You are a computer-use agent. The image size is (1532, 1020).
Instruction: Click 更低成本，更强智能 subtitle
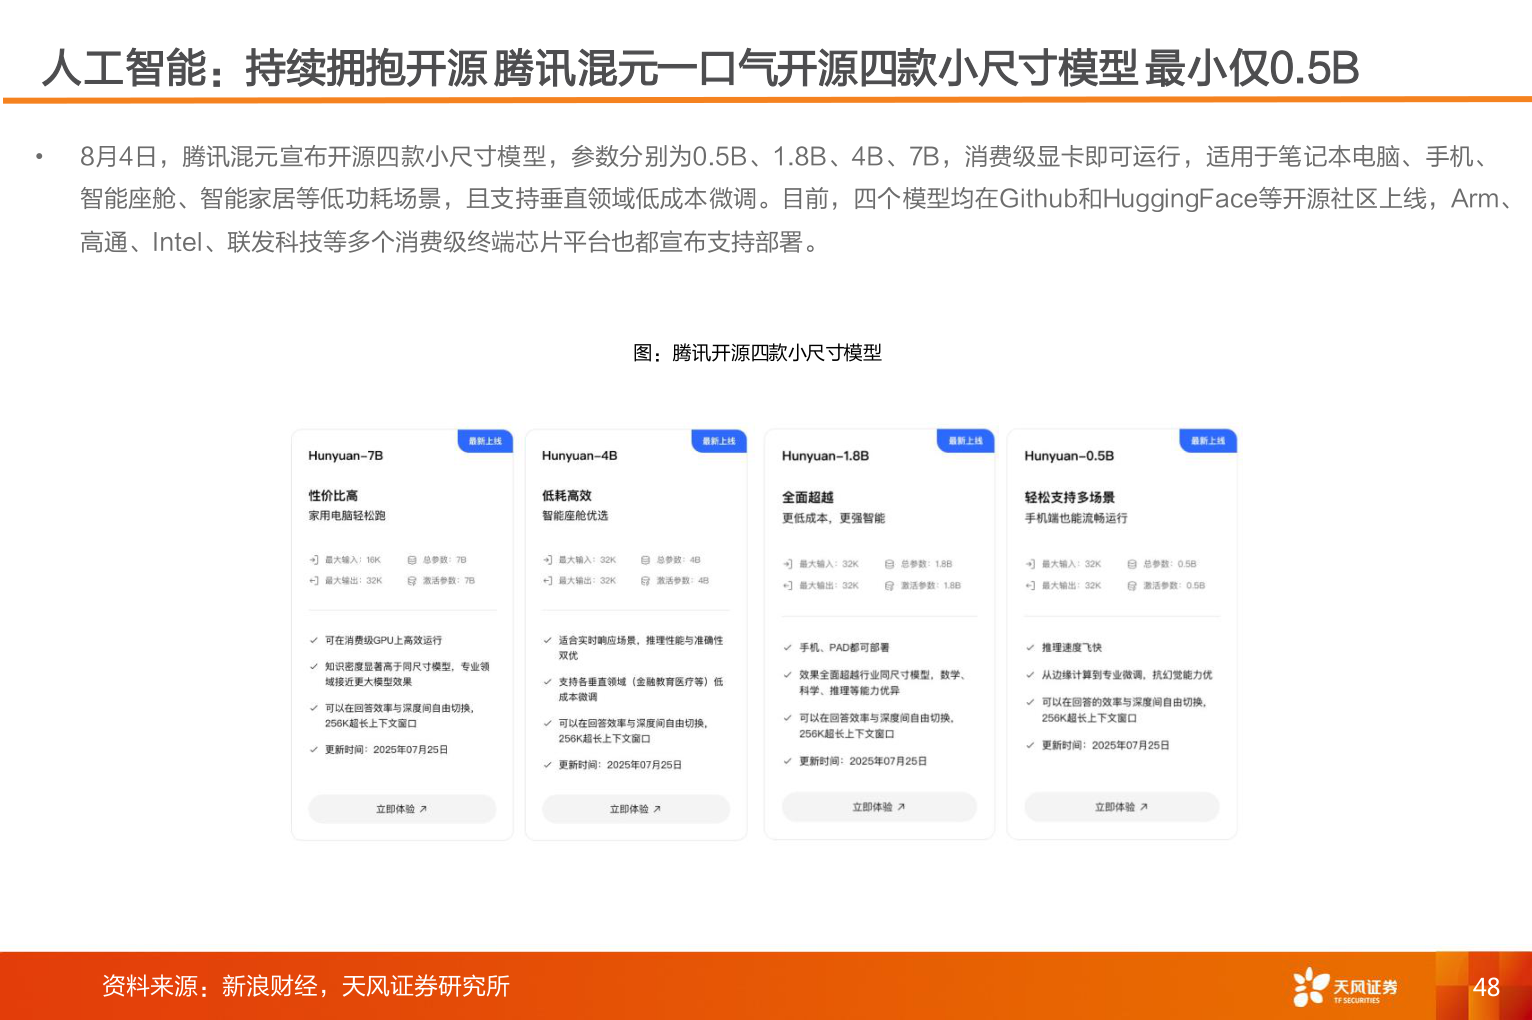coord(833,519)
